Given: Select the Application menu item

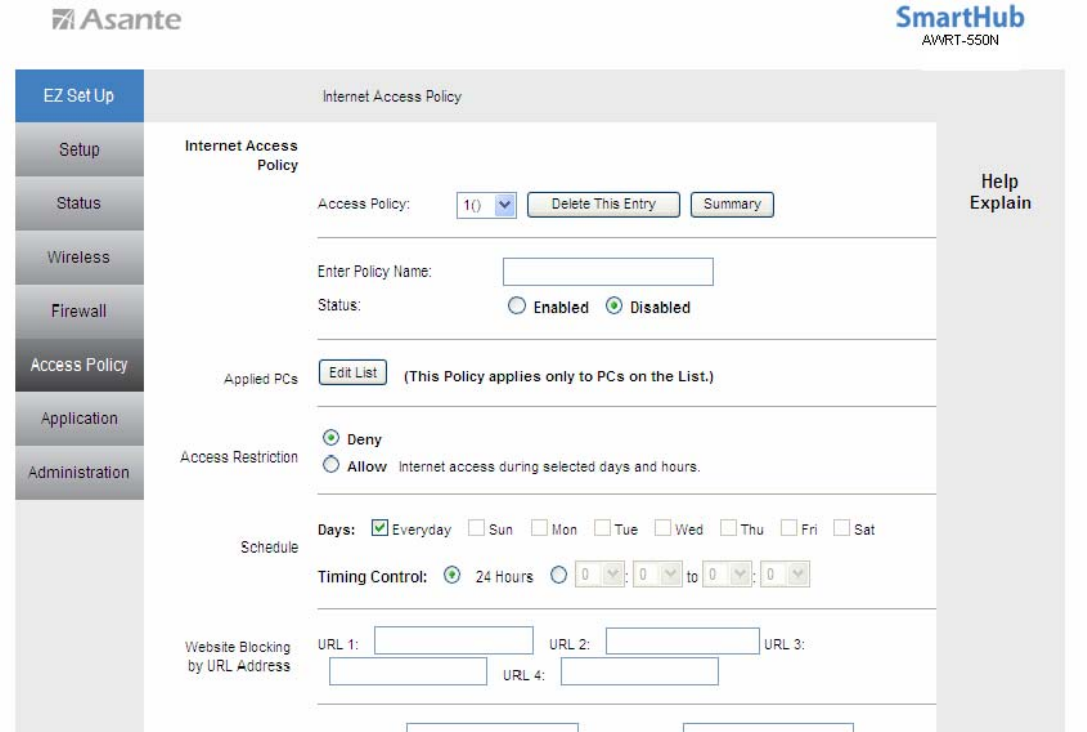Looking at the screenshot, I should pos(79,419).
